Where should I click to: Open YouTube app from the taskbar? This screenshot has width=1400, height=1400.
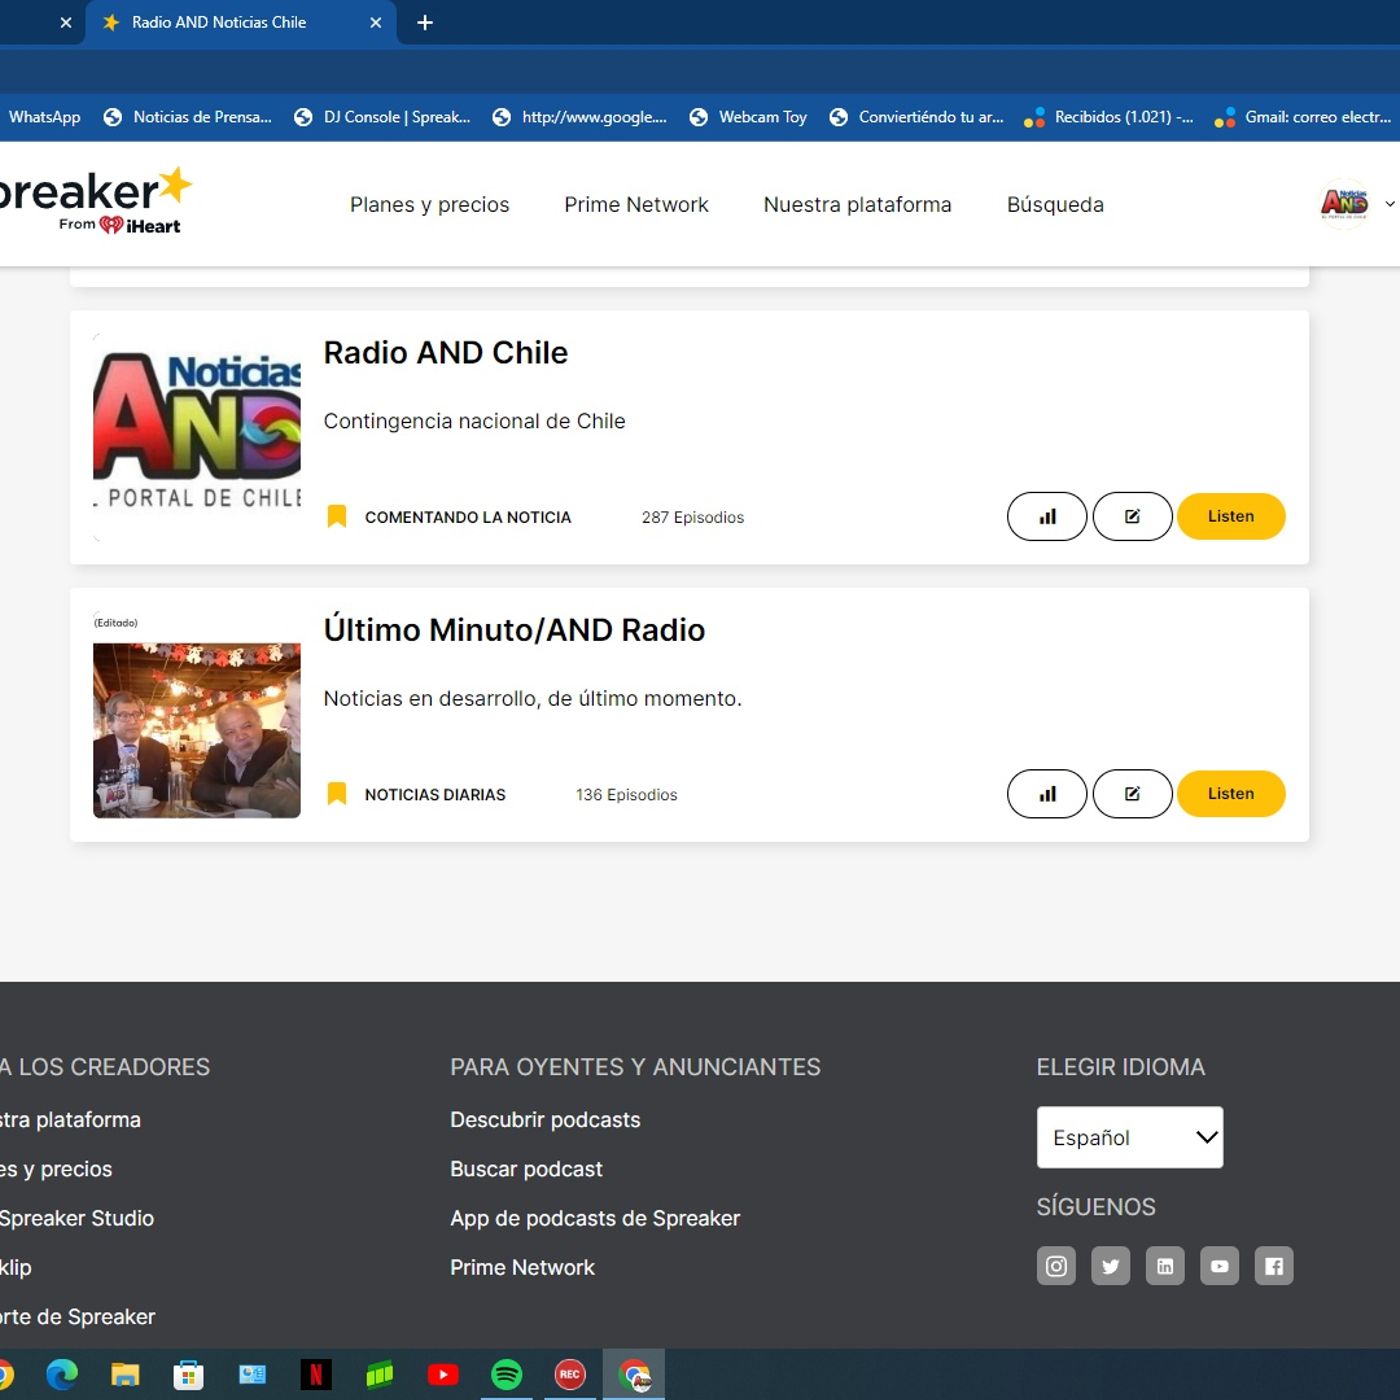tap(443, 1375)
